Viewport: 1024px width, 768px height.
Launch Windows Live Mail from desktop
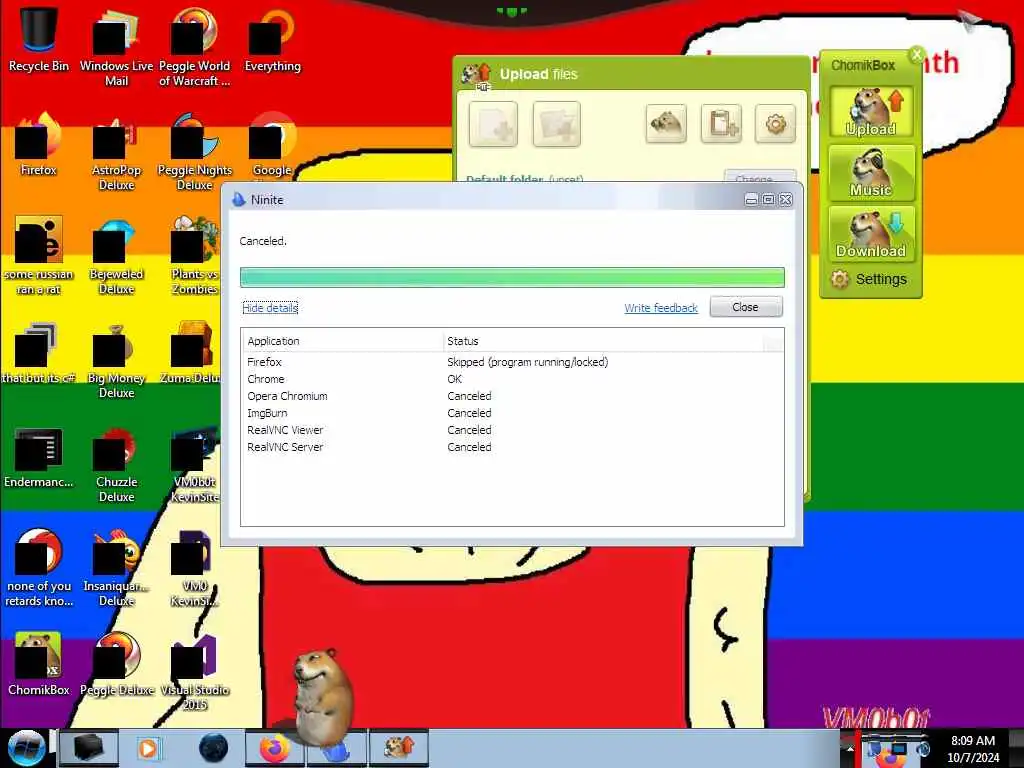click(x=116, y=46)
